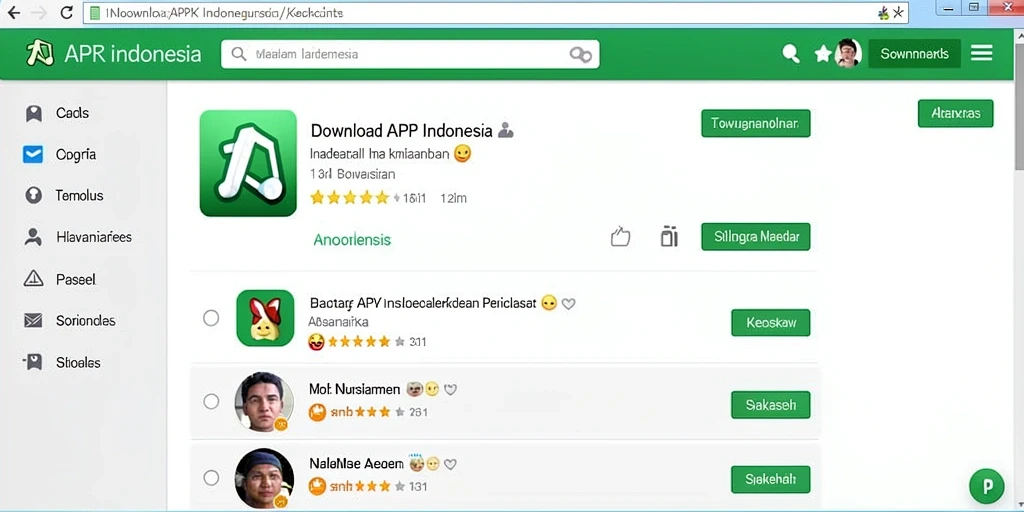Click the red bunny app icon
1024x512 pixels.
click(265, 318)
